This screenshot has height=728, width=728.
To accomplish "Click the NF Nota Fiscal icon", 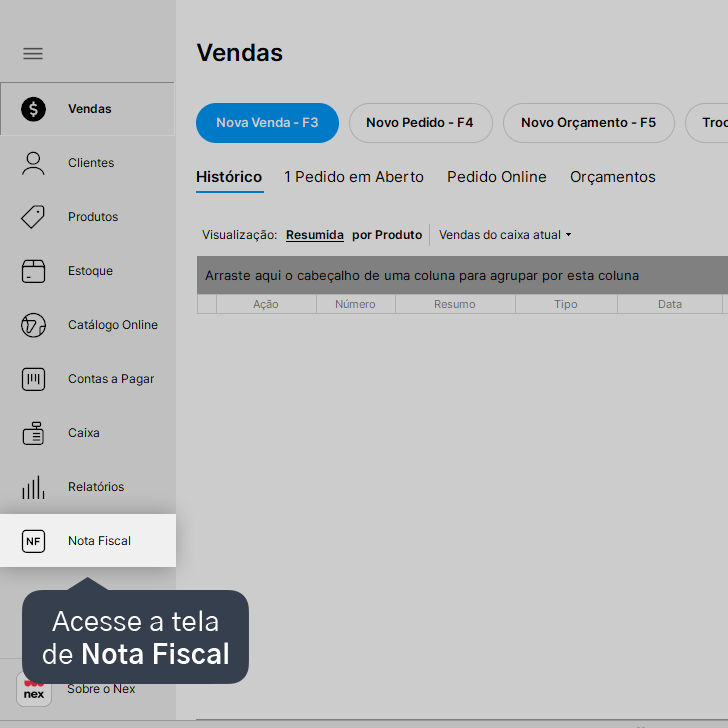I will pyautogui.click(x=33, y=541).
